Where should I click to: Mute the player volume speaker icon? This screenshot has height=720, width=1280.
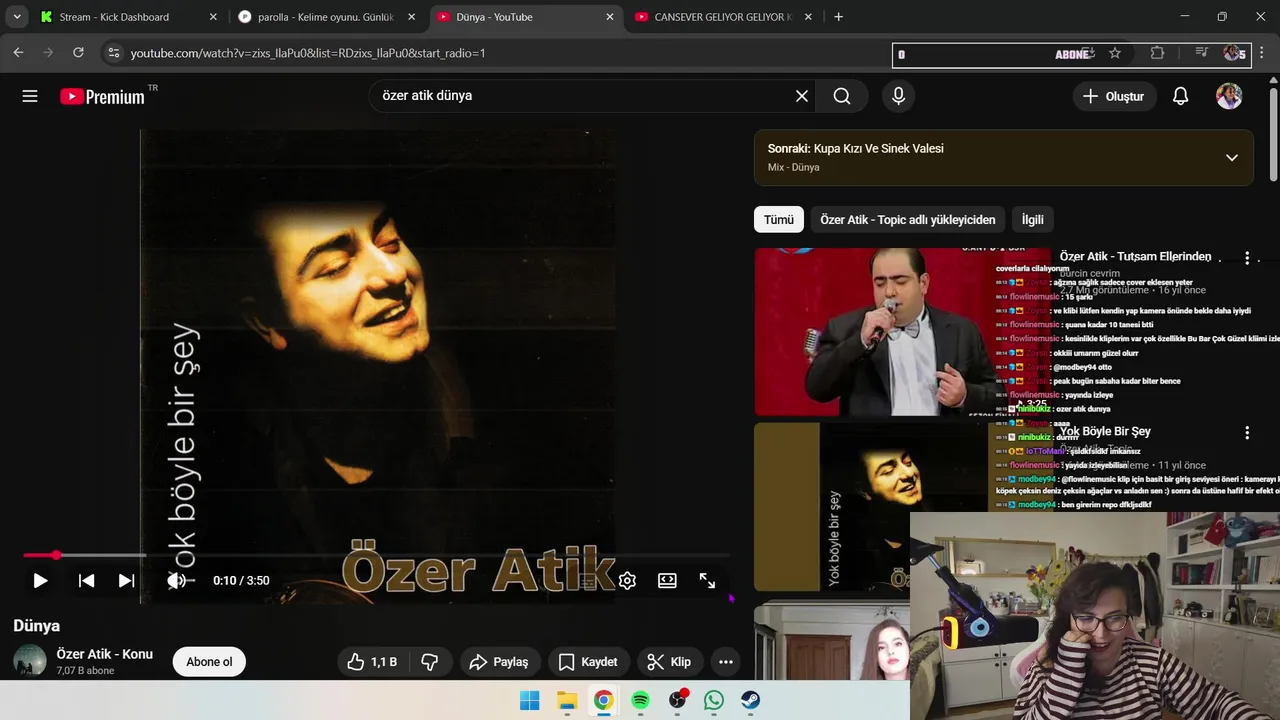[174, 580]
